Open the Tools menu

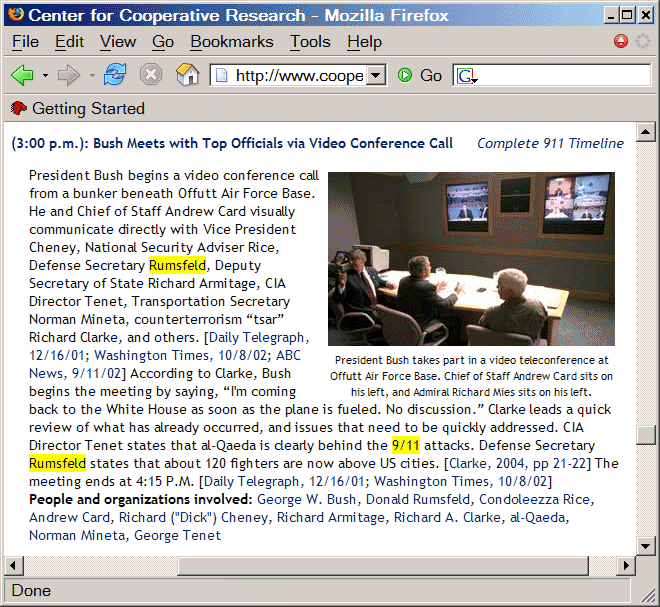(310, 41)
